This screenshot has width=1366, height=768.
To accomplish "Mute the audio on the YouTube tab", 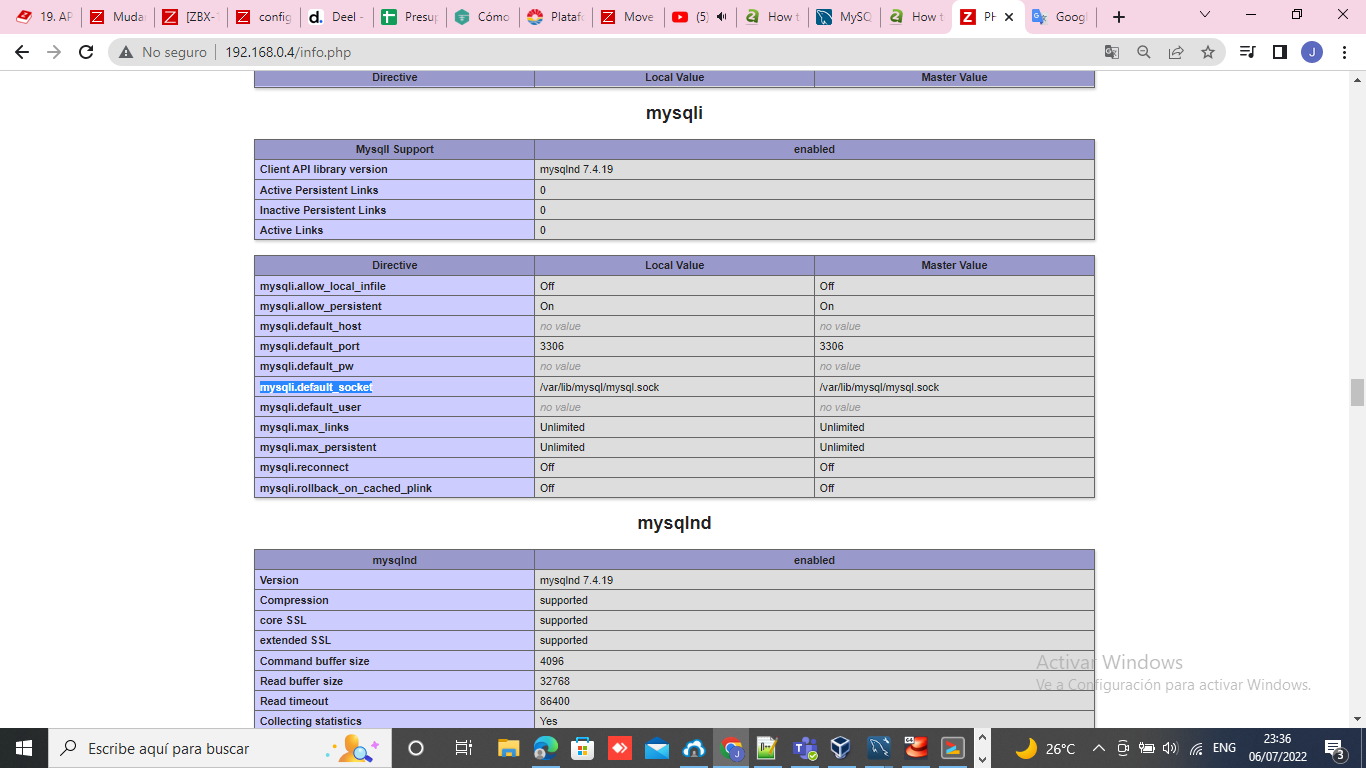I will (x=721, y=17).
